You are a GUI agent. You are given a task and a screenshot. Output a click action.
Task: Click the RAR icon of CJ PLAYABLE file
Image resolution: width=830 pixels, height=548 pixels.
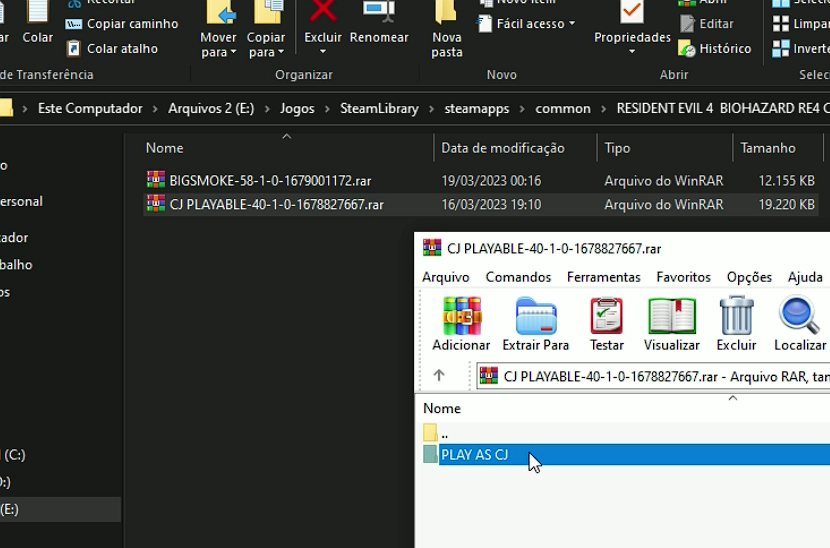156,204
